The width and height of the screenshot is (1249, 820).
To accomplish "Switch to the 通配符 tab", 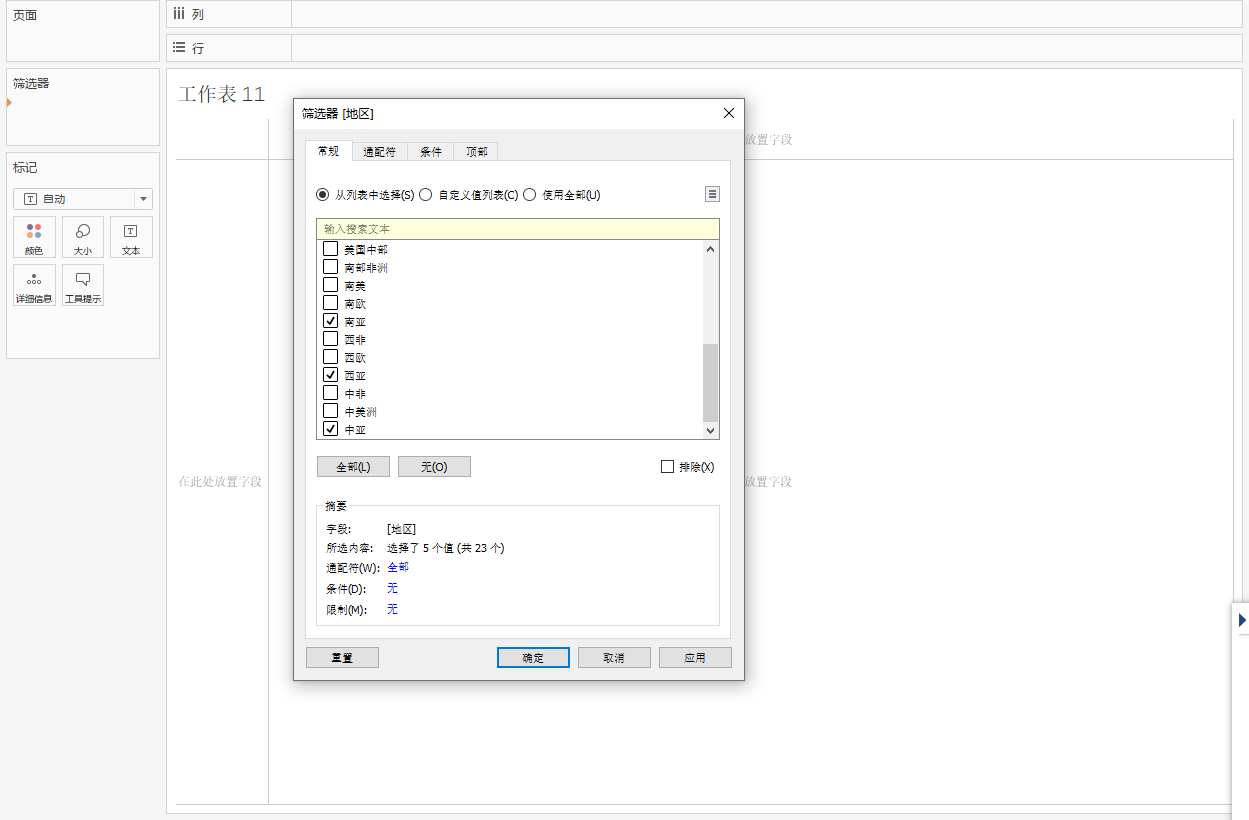I will (379, 152).
